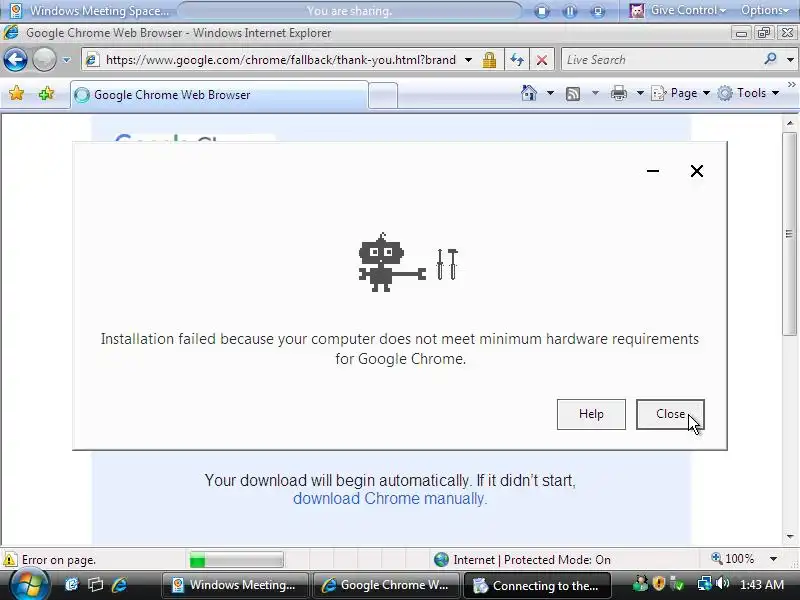Expand the zoom level dropdown arrow

tap(773, 559)
